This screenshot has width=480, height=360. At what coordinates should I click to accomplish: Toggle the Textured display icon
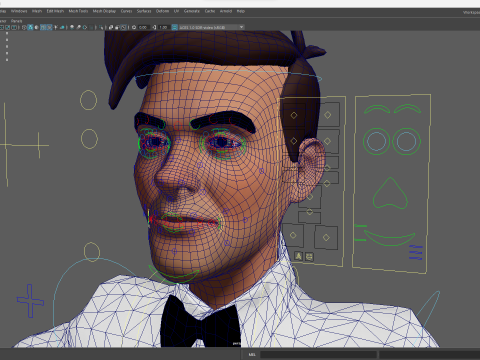pos(50,27)
